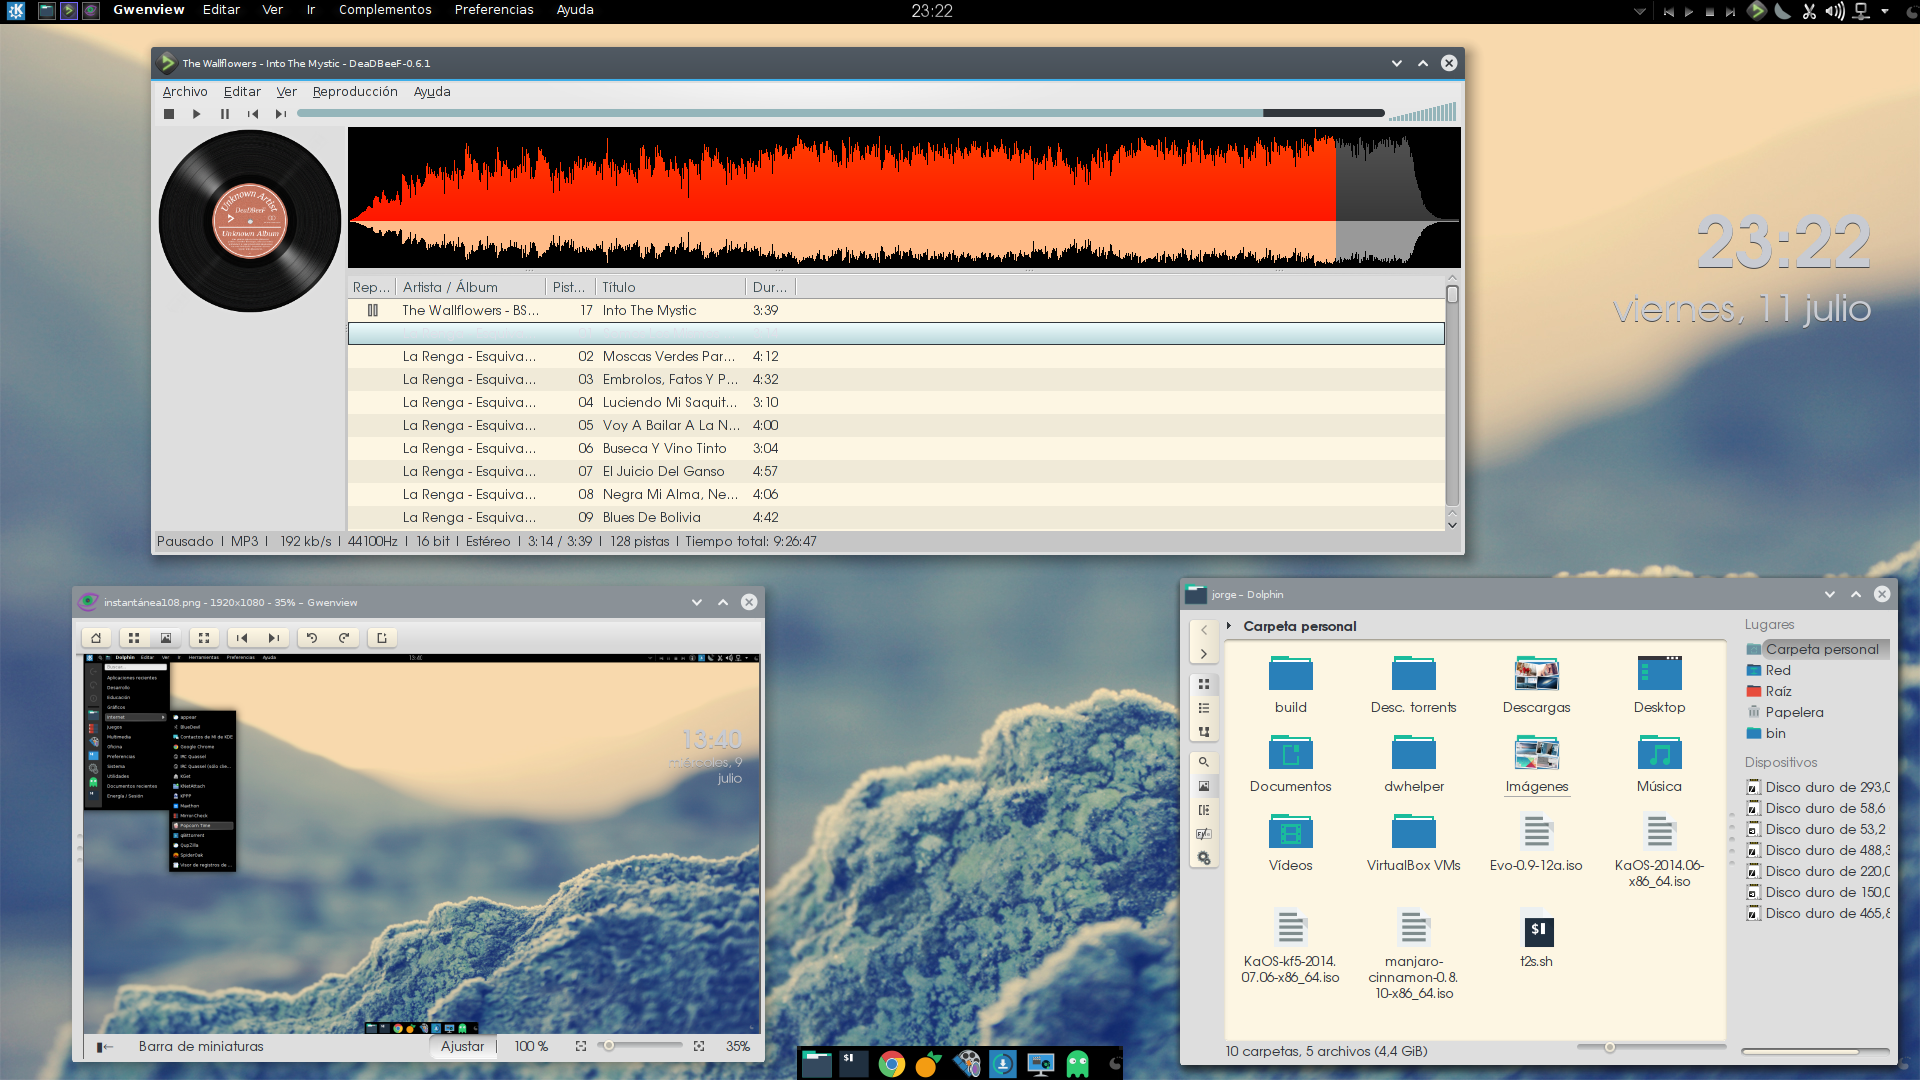This screenshot has width=1920, height=1080.
Task: Adjust the DeaDBeeF volume bars
Action: click(1422, 113)
